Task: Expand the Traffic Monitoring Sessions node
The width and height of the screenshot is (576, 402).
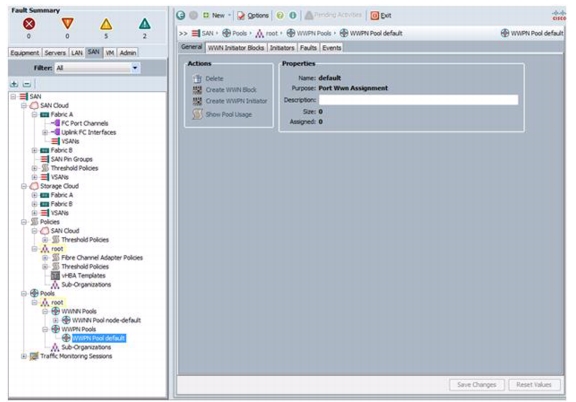Action: pyautogui.click(x=24, y=356)
